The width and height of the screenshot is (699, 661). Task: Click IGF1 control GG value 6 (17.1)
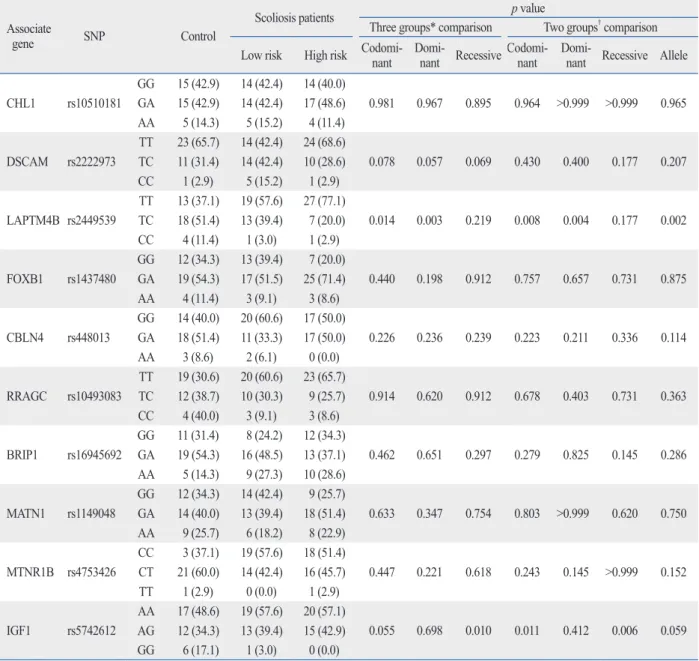point(201,650)
